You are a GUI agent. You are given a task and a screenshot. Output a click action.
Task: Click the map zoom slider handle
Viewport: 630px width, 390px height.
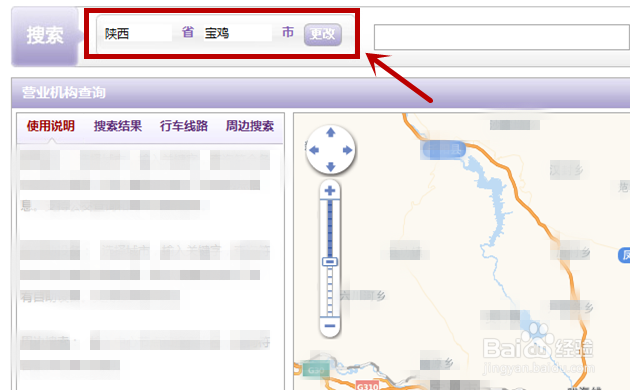[330, 262]
